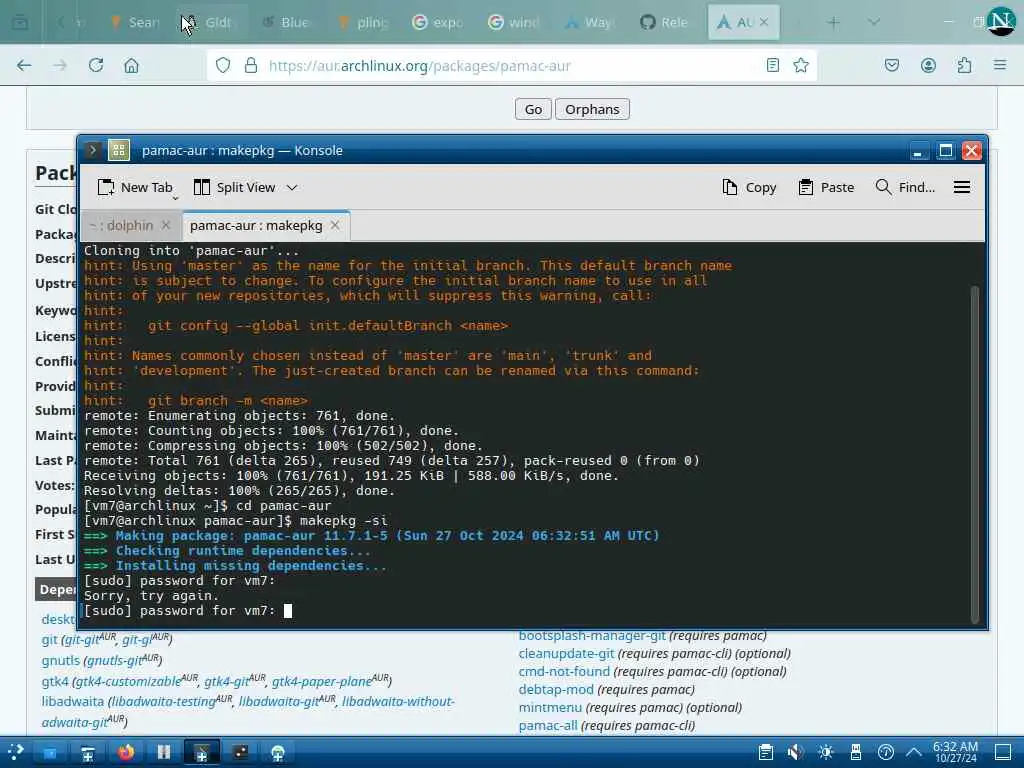Open Find in Konsole toolbar
Screen dimensions: 1024x768
coord(905,187)
